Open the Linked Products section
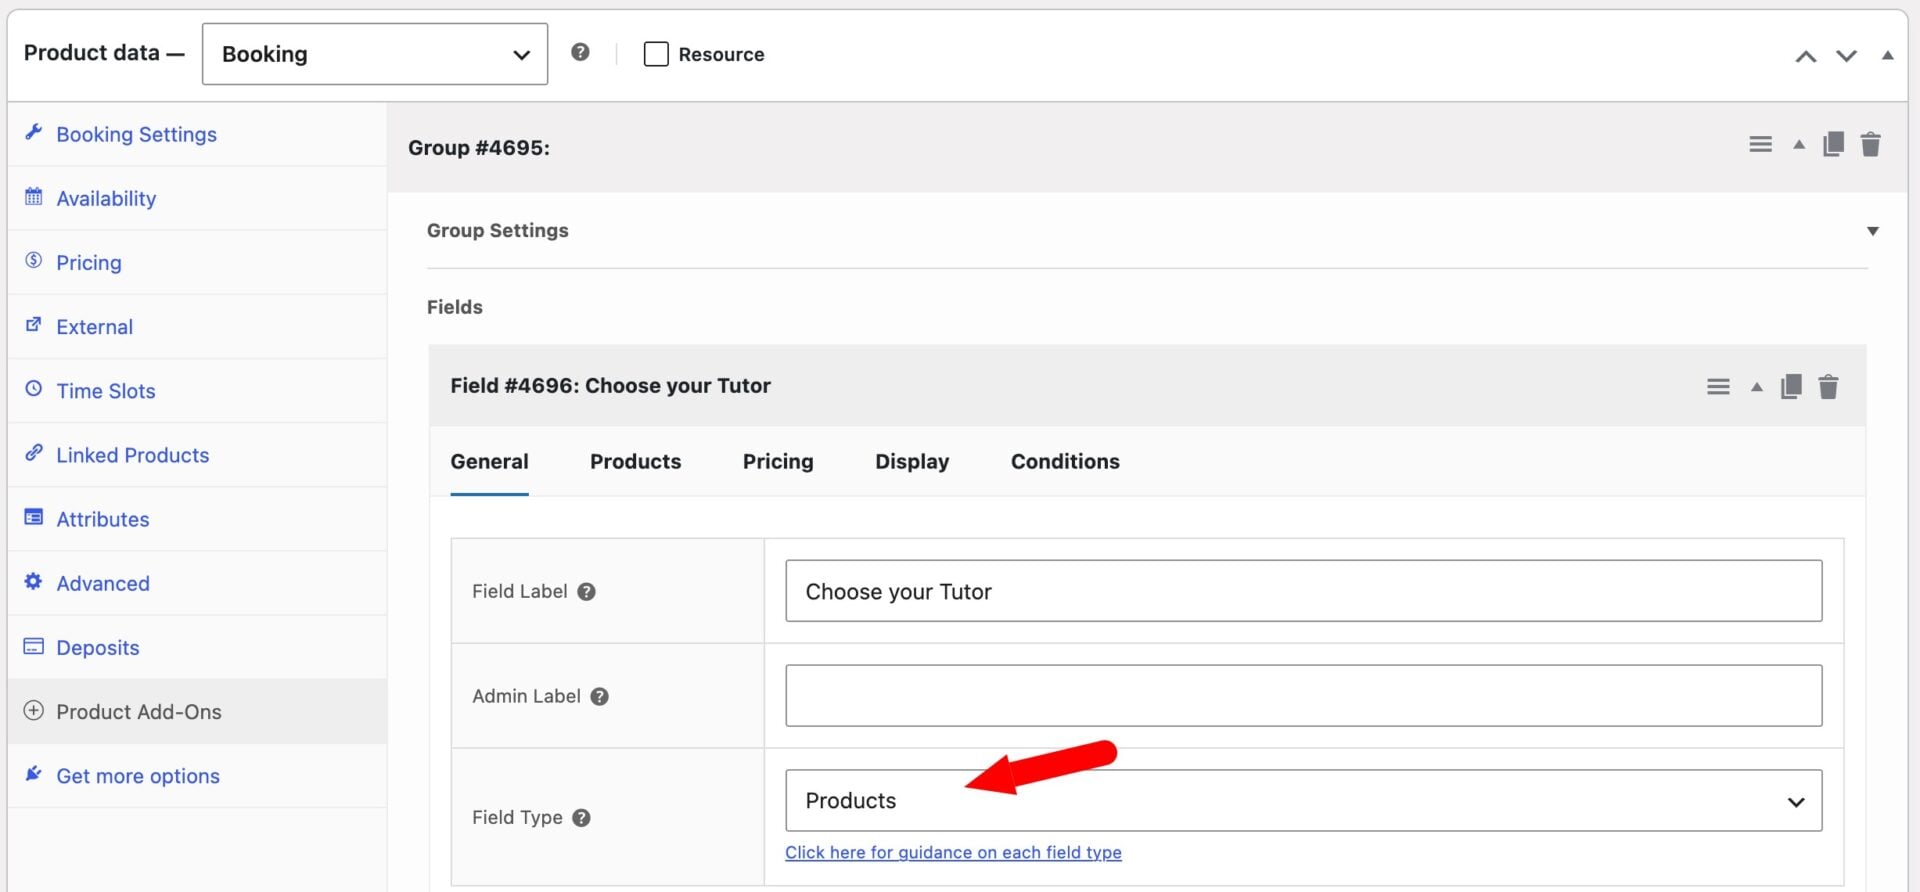 pyautogui.click(x=132, y=455)
